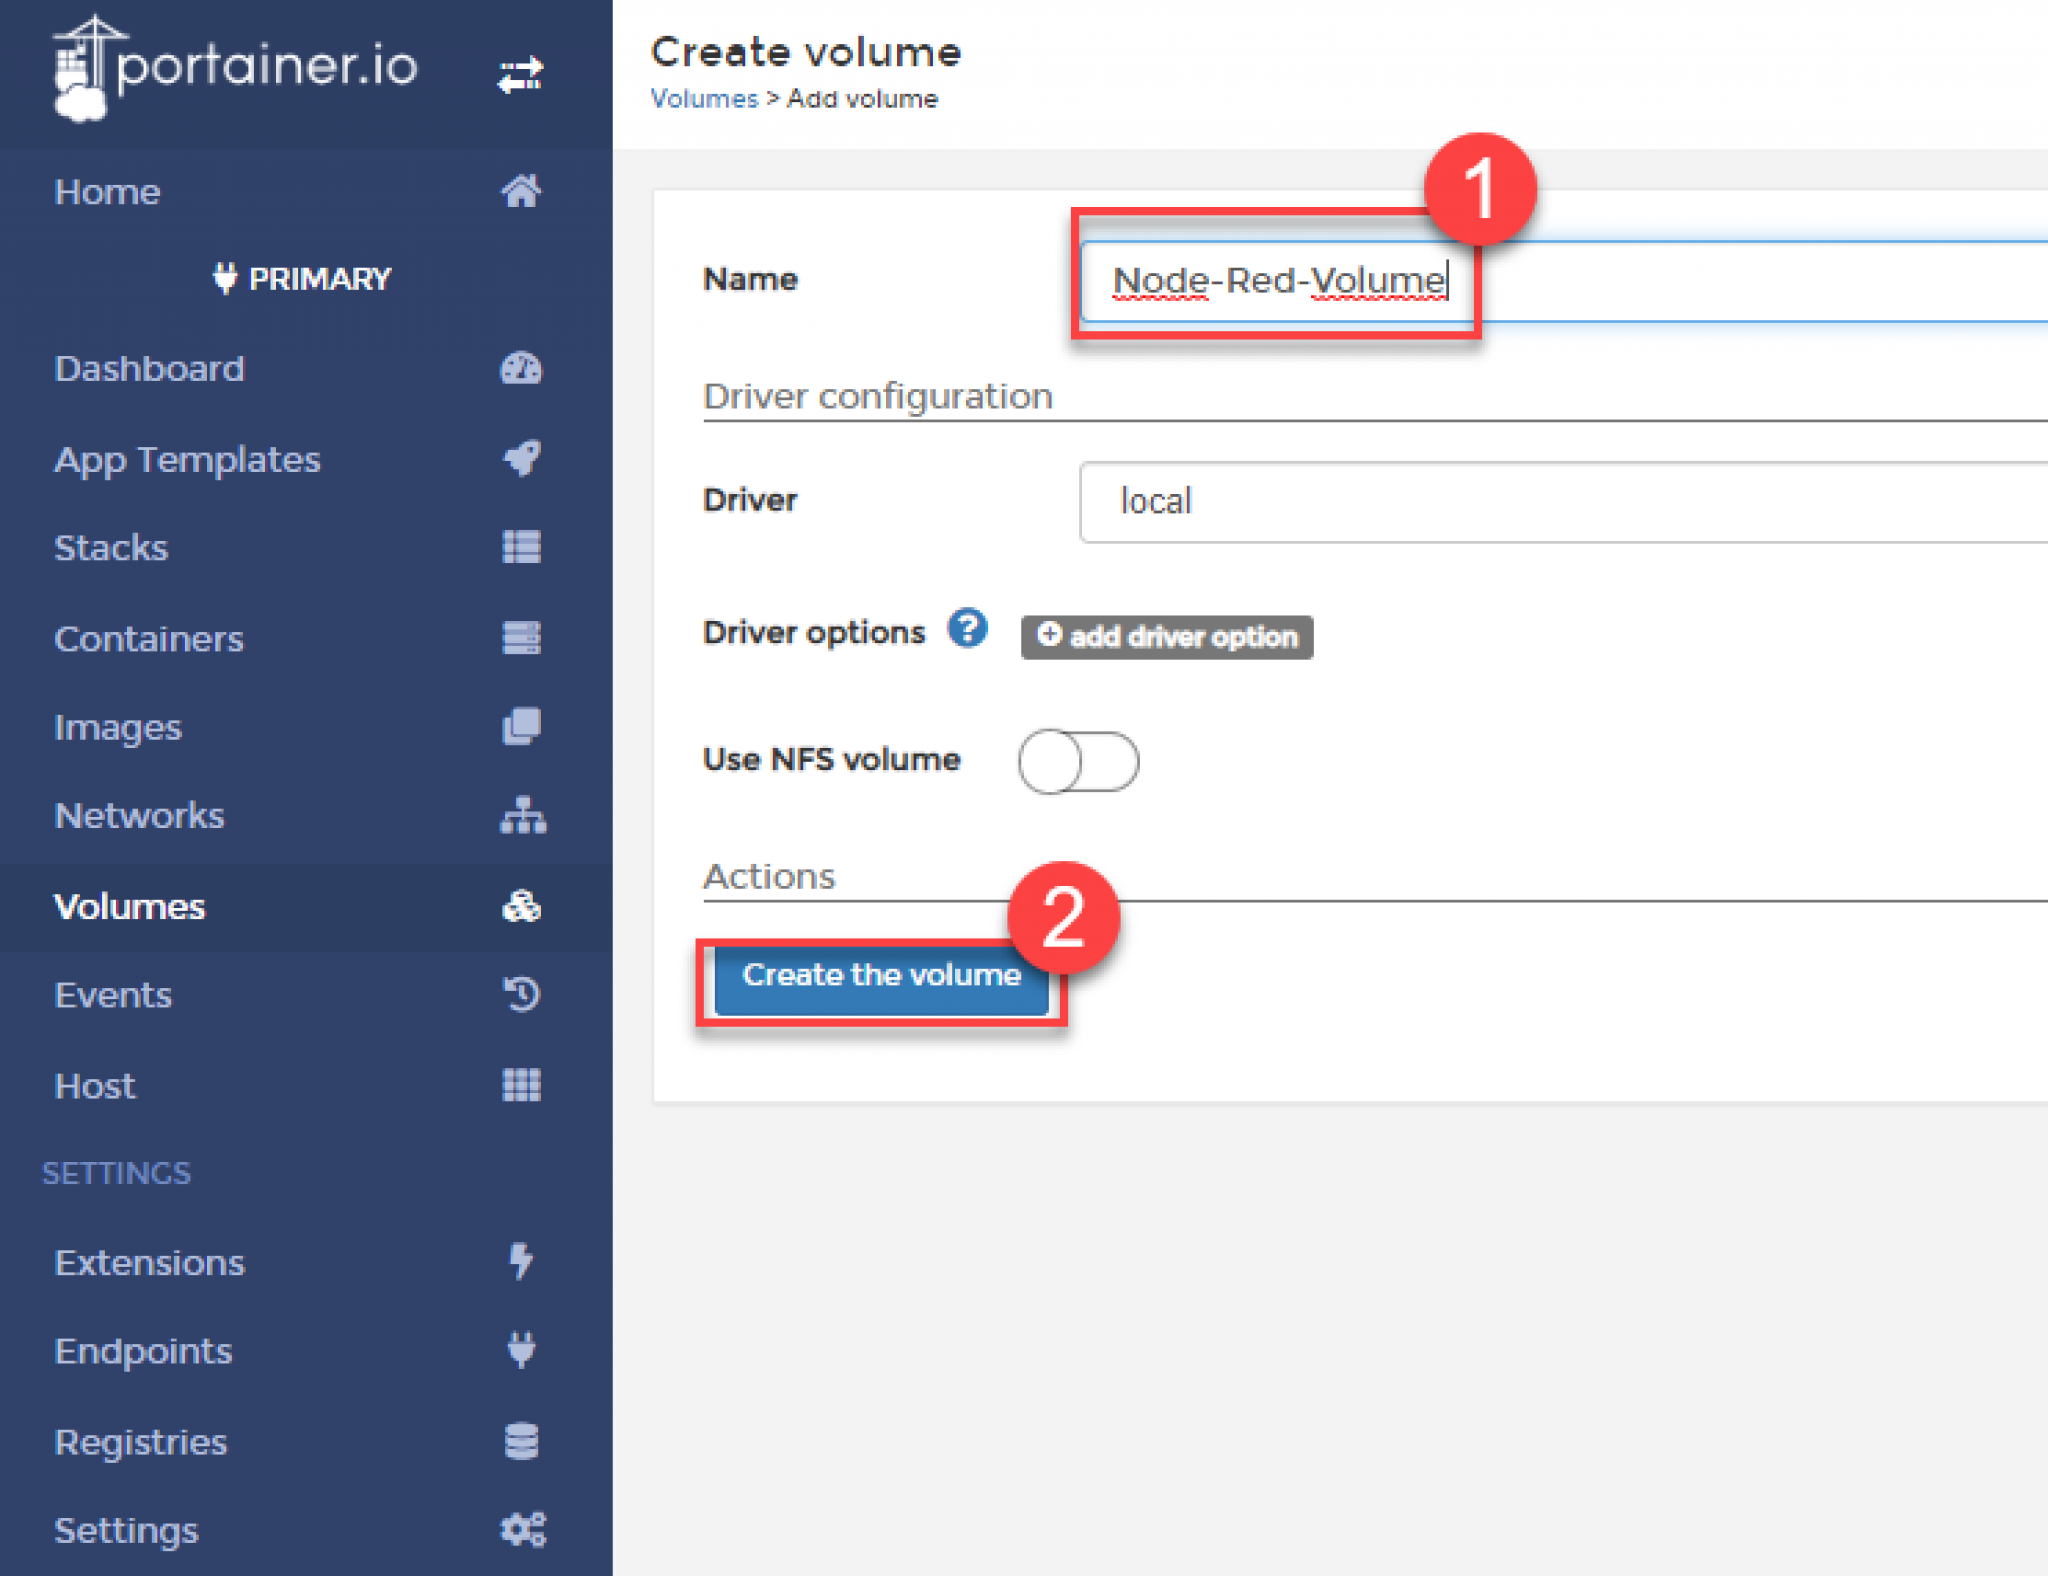
Task: Click the sidebar collapse arrows icon
Action: coord(520,73)
